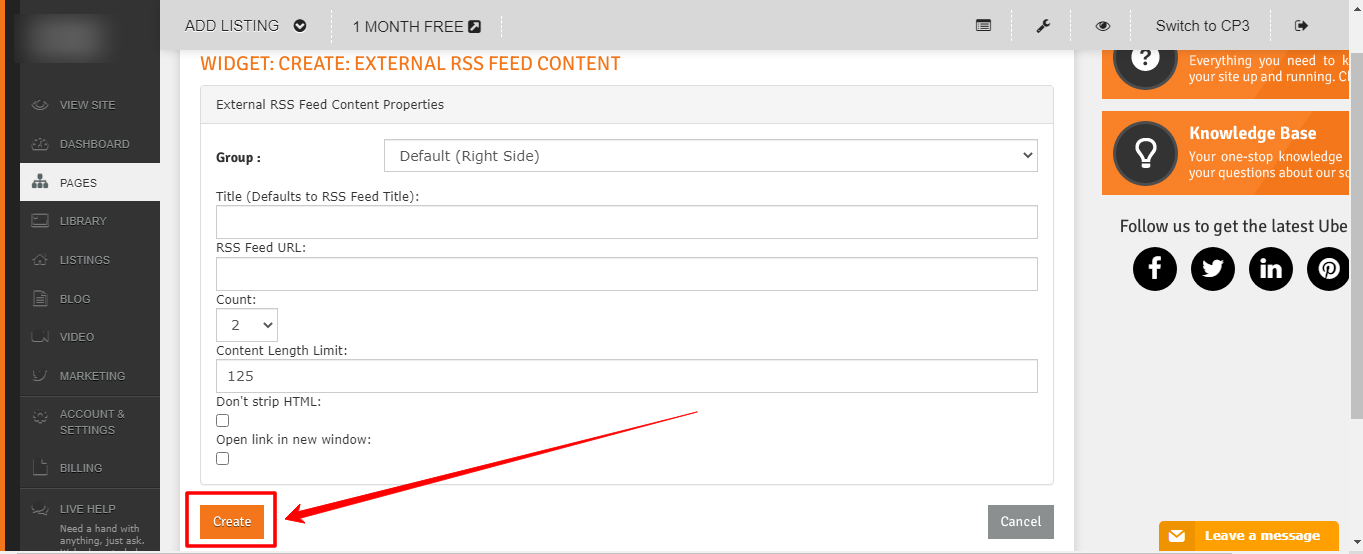Image resolution: width=1363 pixels, height=554 pixels.
Task: Open the Group dropdown
Action: (x=711, y=156)
